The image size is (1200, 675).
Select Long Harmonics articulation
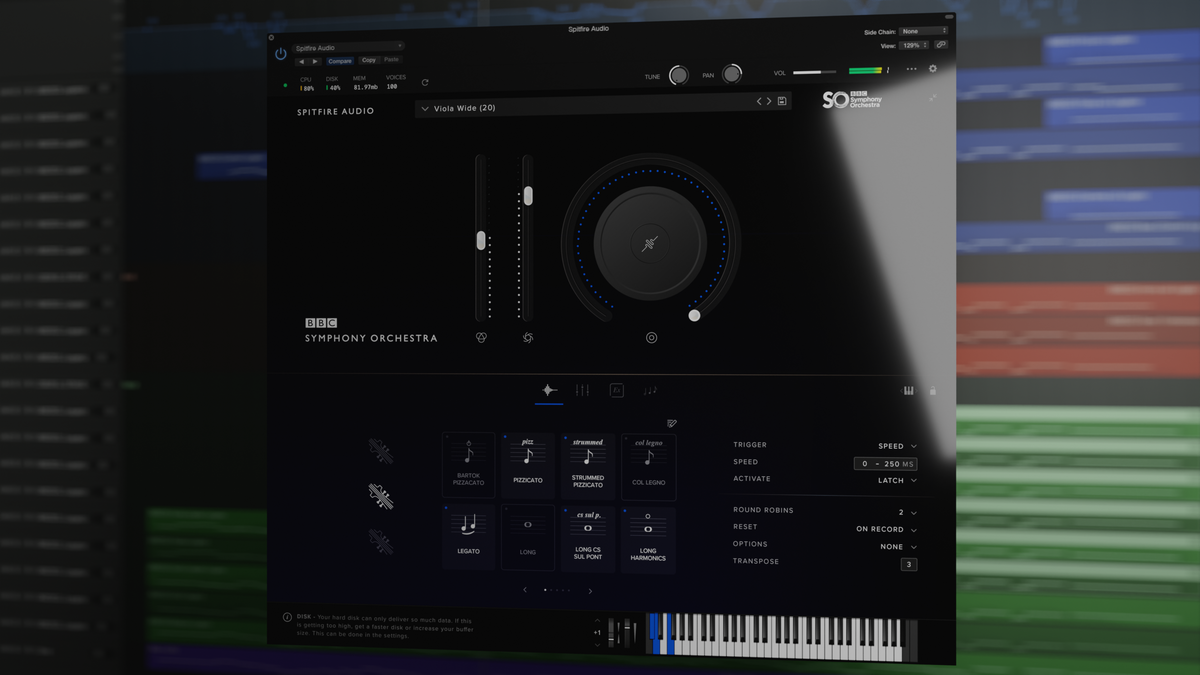[x=648, y=538]
